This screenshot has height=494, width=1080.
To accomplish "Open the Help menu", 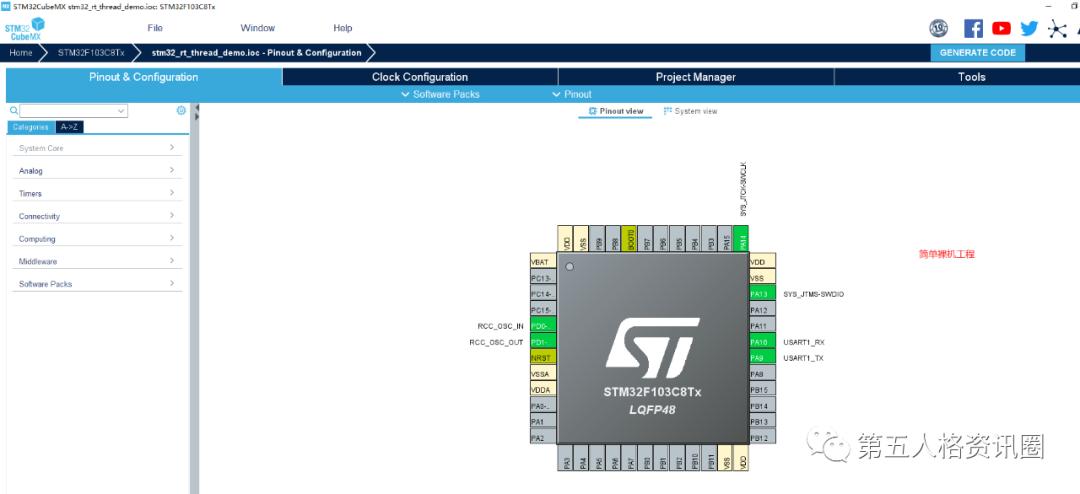I will (x=342, y=28).
